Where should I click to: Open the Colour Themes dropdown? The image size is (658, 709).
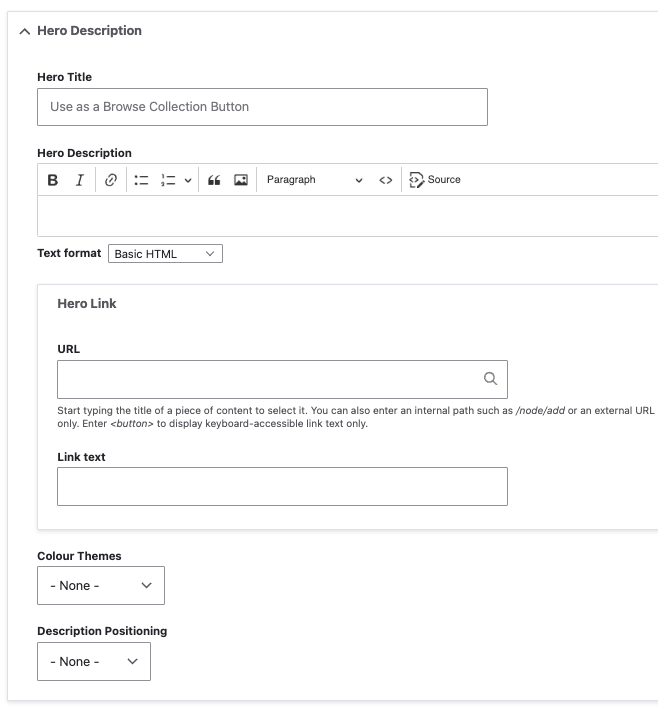click(101, 586)
